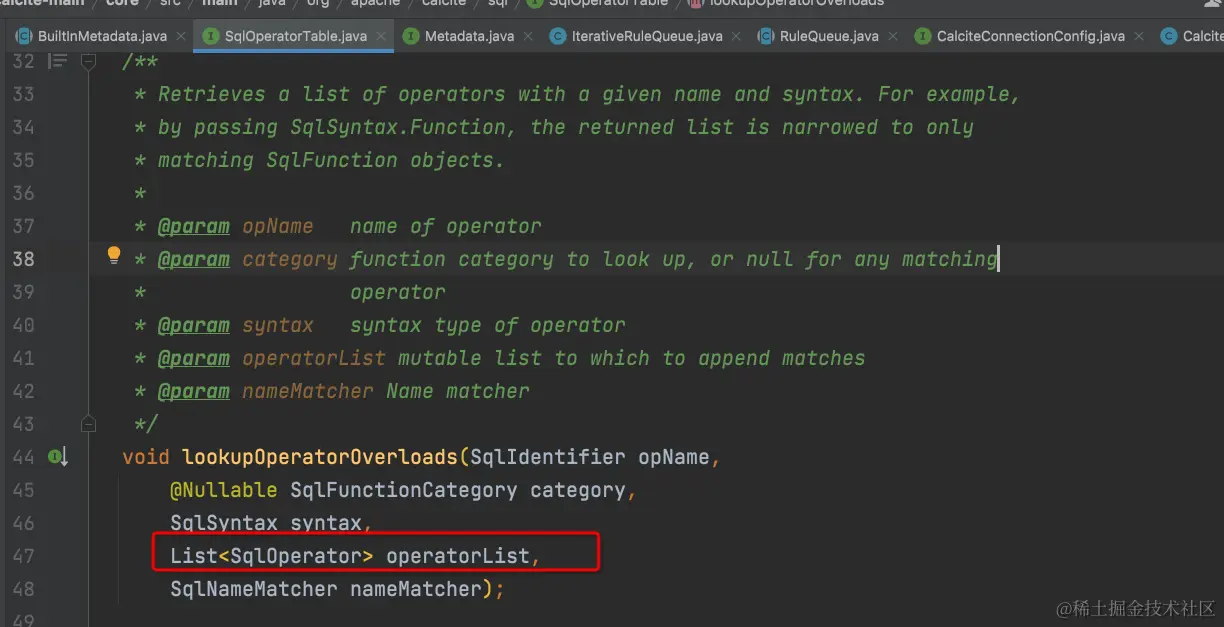Close the CalciteConnectionConfig.java tab
1224x627 pixels.
1138,36
